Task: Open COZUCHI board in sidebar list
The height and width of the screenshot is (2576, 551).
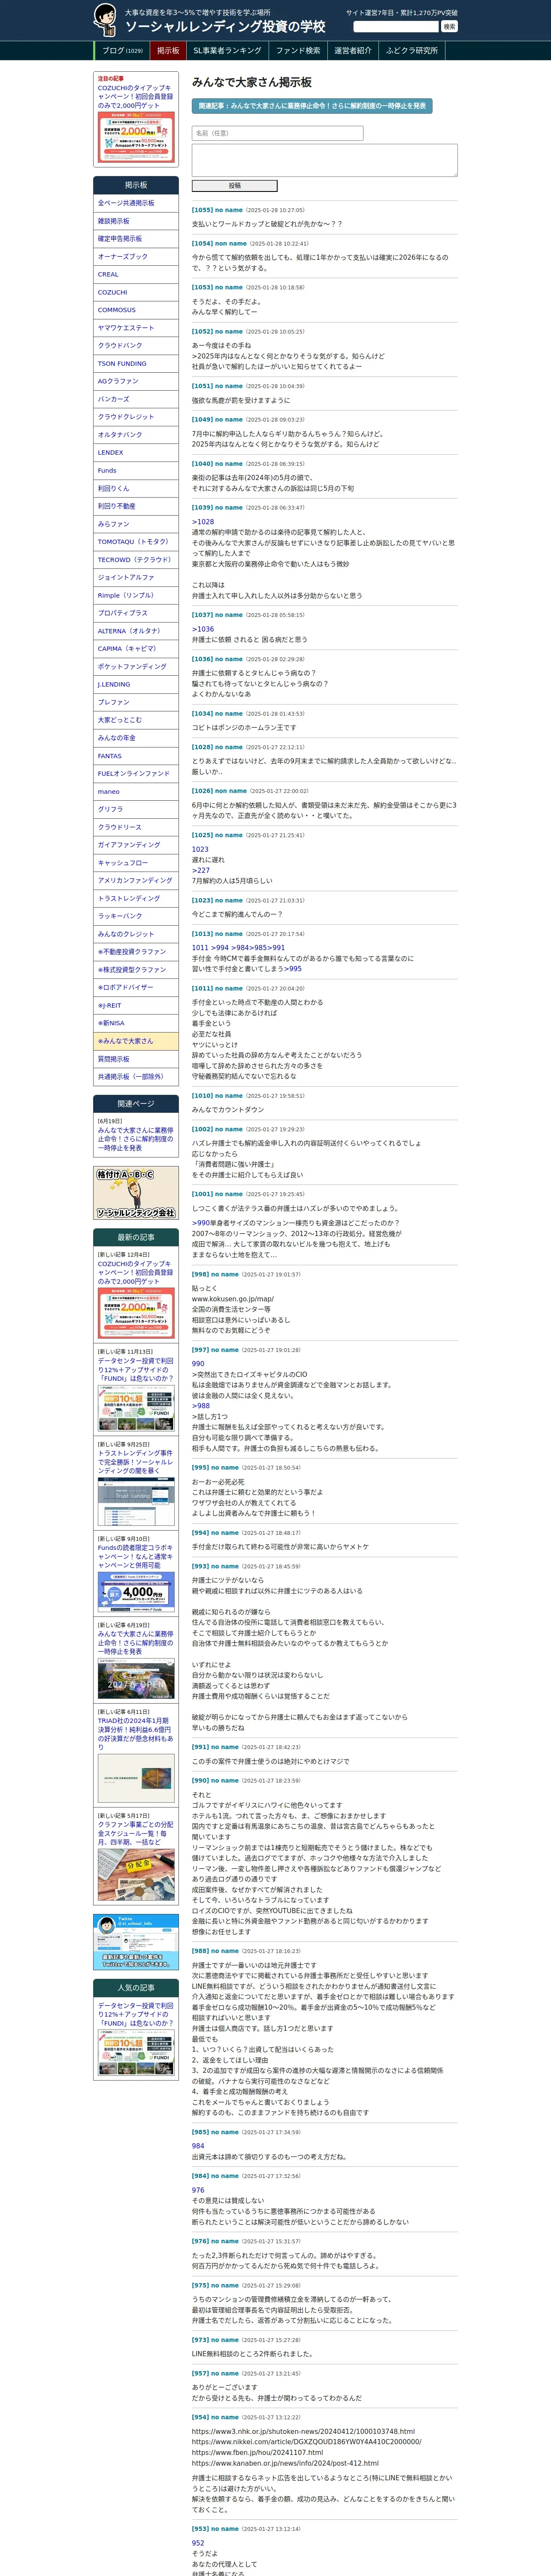Action: point(136,292)
